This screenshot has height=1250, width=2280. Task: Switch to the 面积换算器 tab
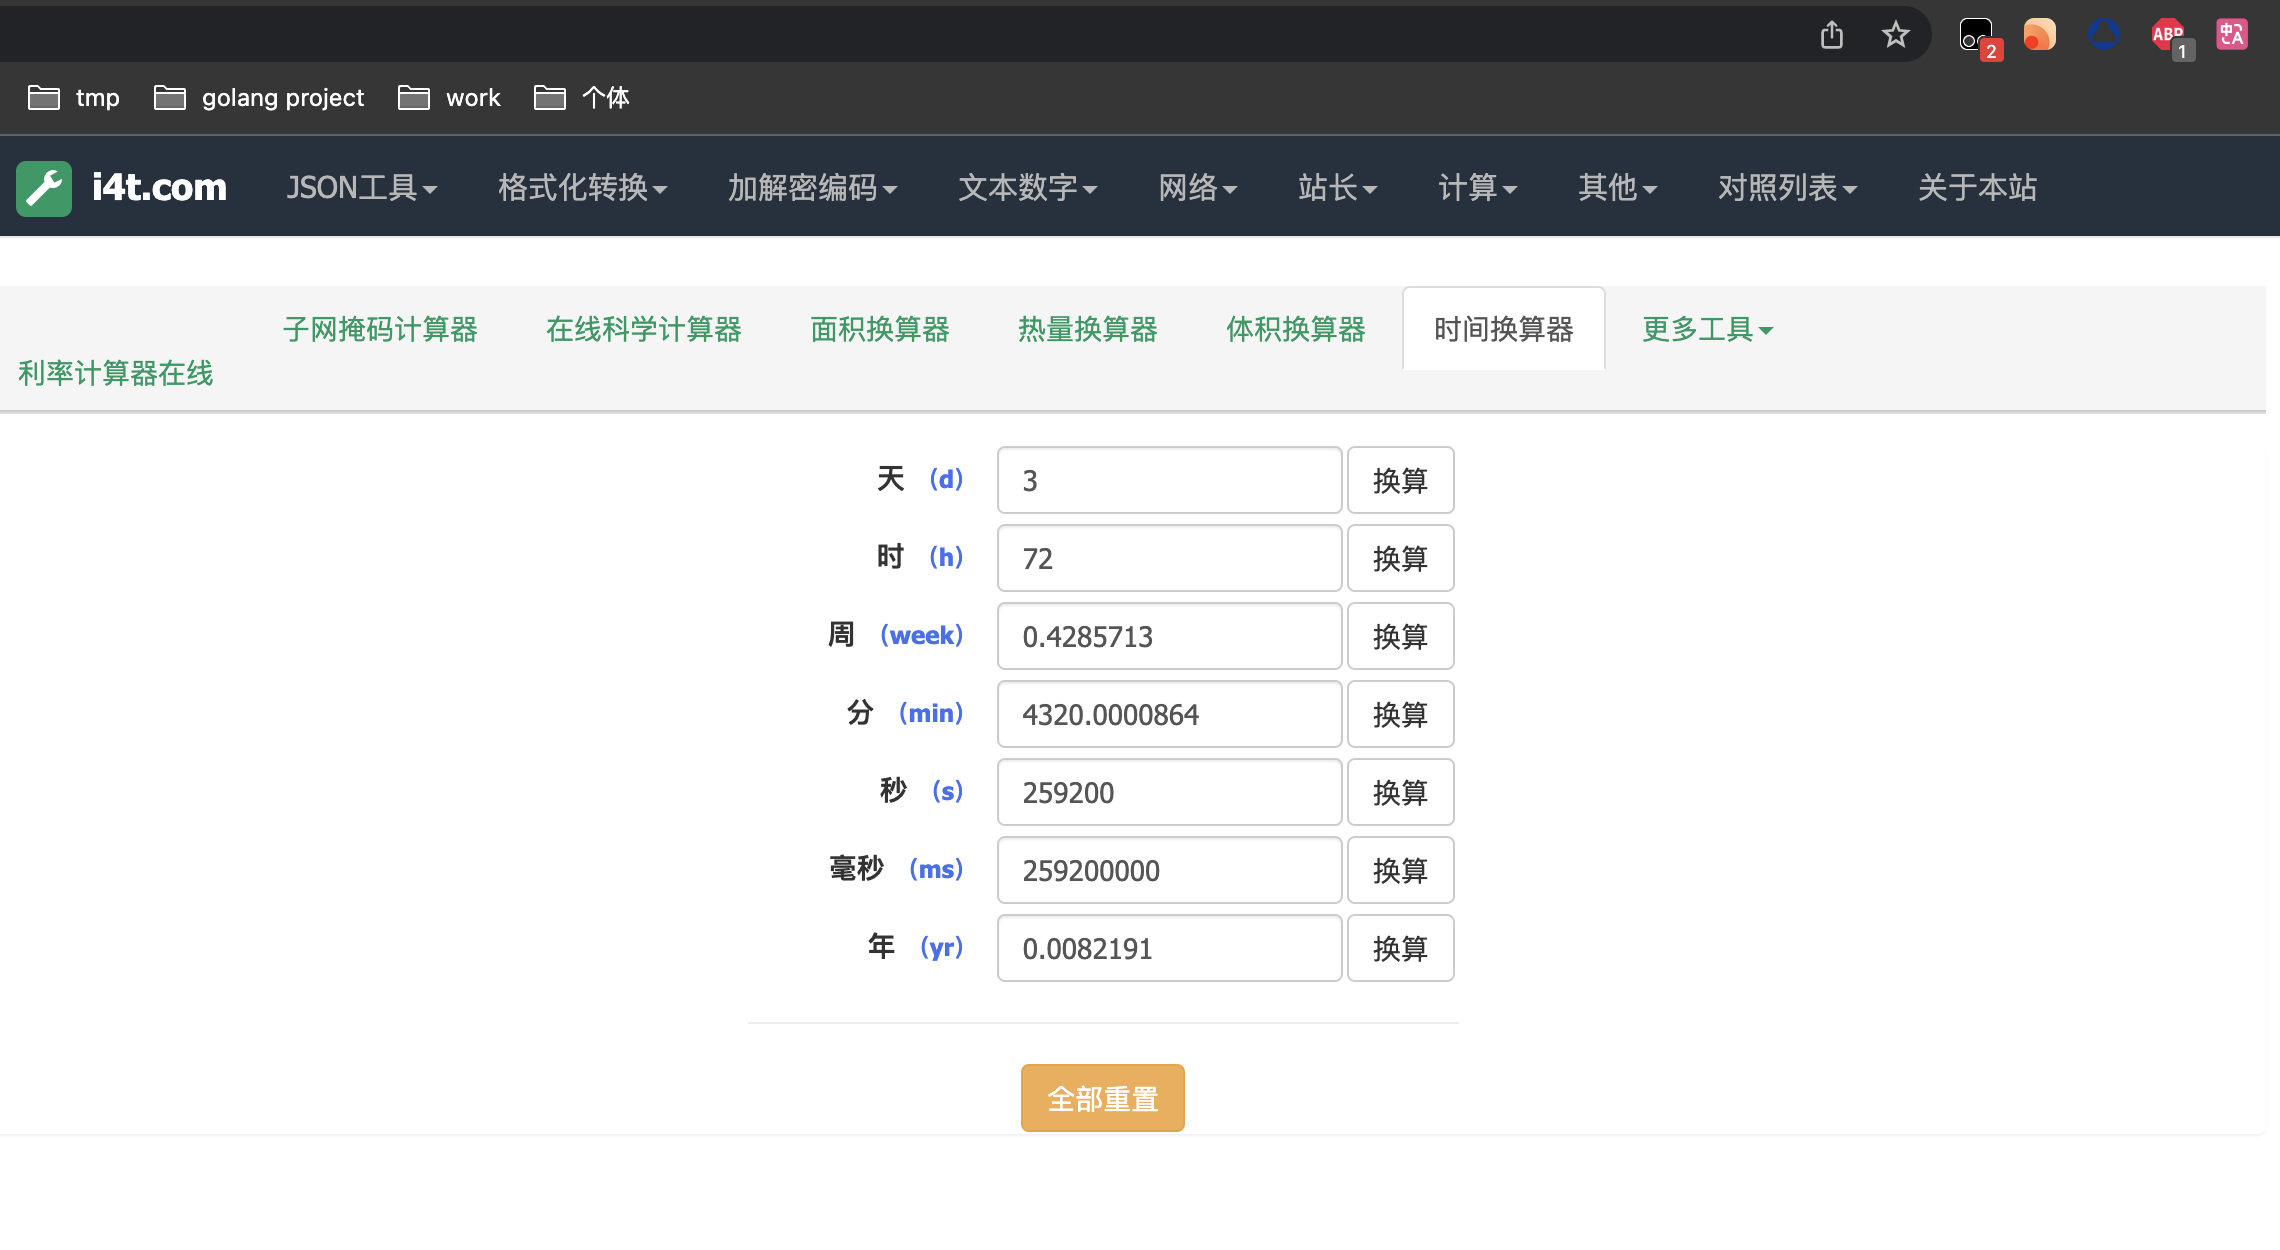879,329
